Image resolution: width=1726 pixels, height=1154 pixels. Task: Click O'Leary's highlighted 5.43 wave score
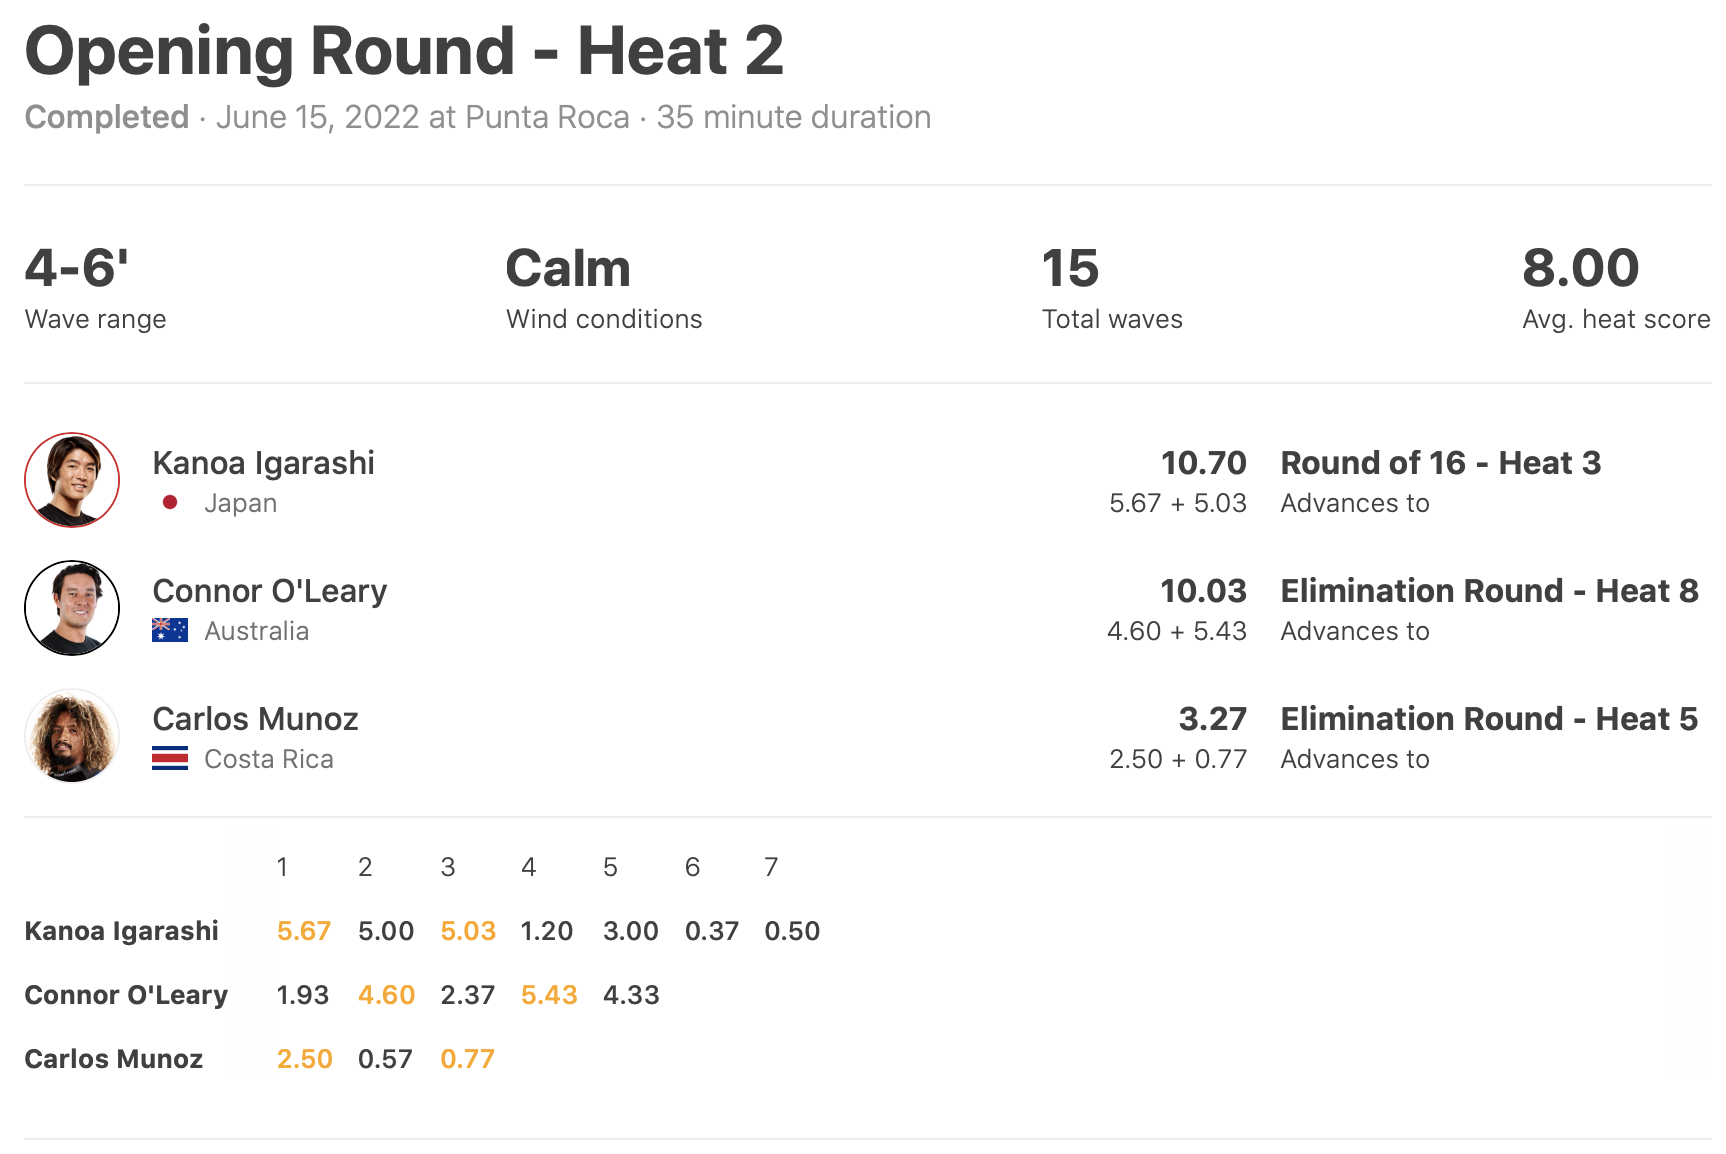pos(549,995)
